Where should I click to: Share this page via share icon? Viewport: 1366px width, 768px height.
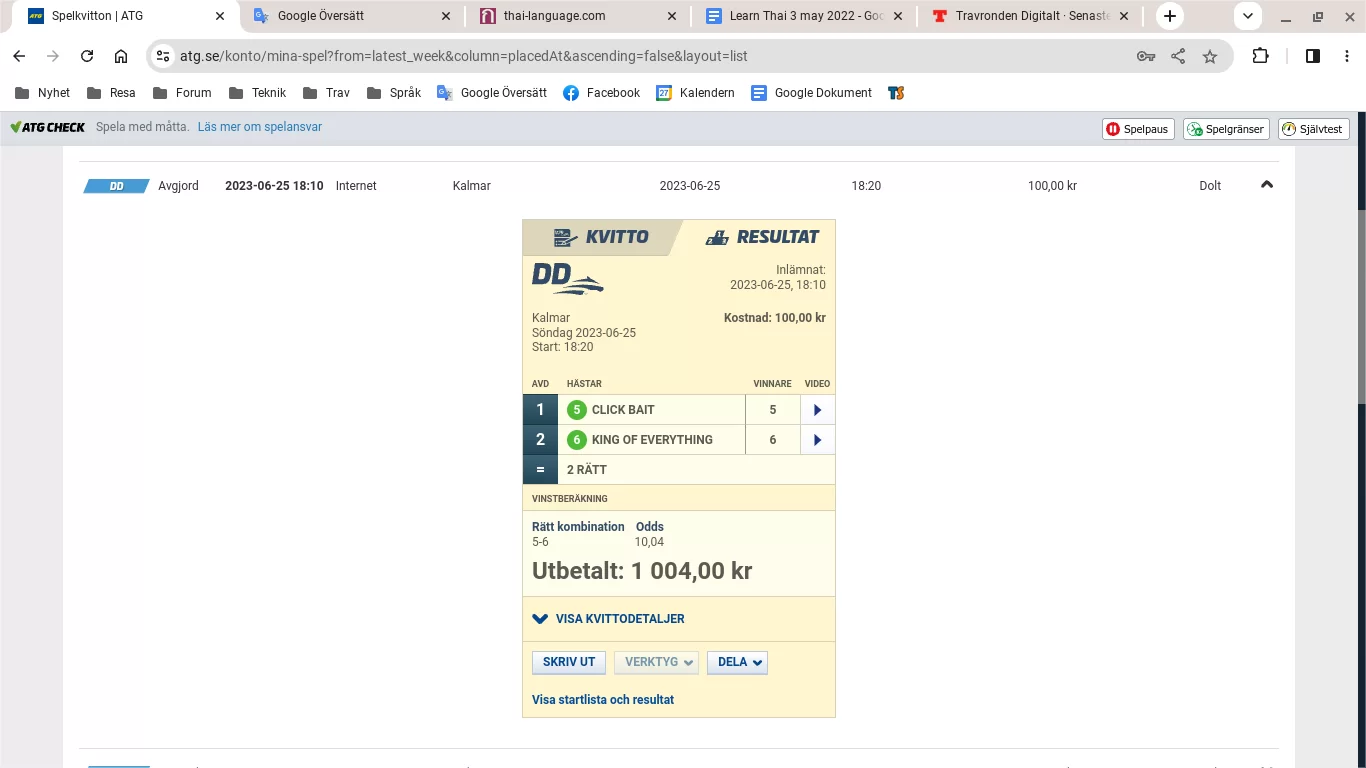(x=1178, y=56)
